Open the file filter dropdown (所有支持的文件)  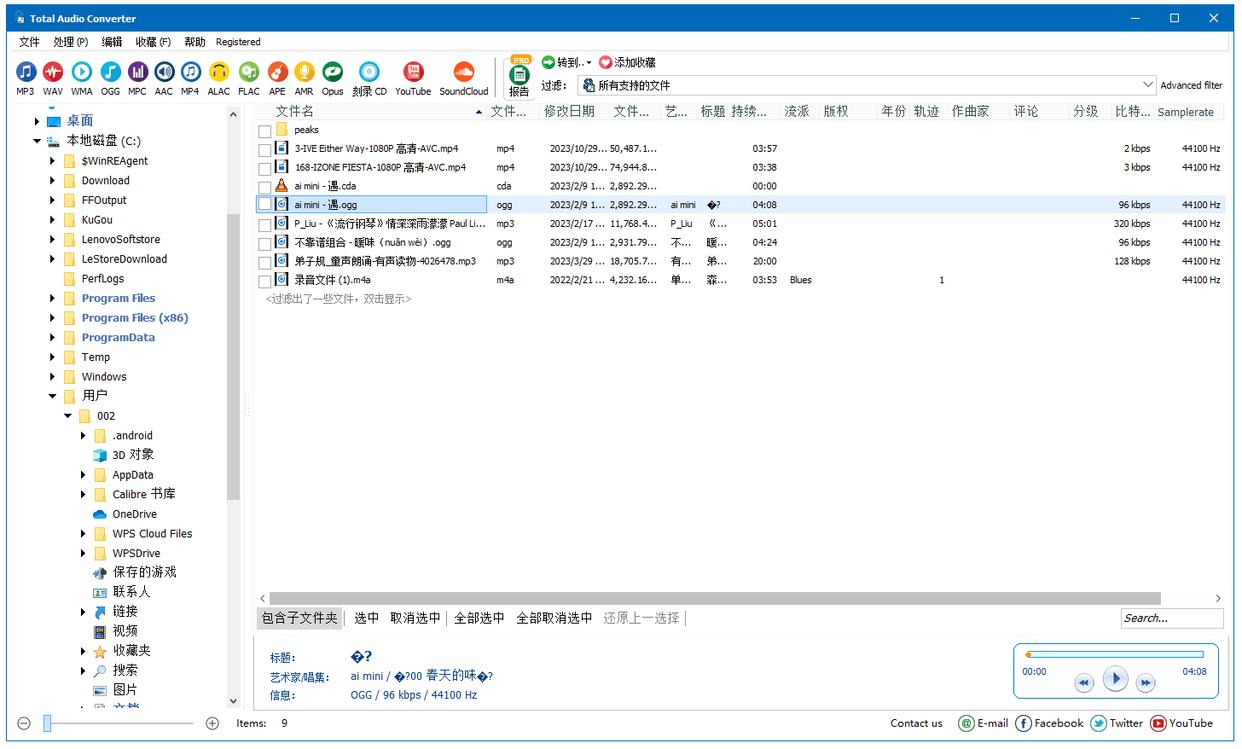pyautogui.click(x=1148, y=86)
